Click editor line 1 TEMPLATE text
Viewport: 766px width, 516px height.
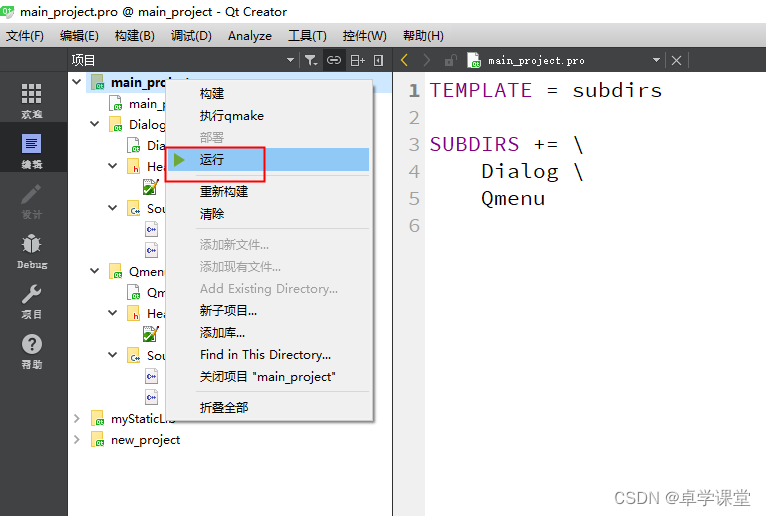[481, 90]
